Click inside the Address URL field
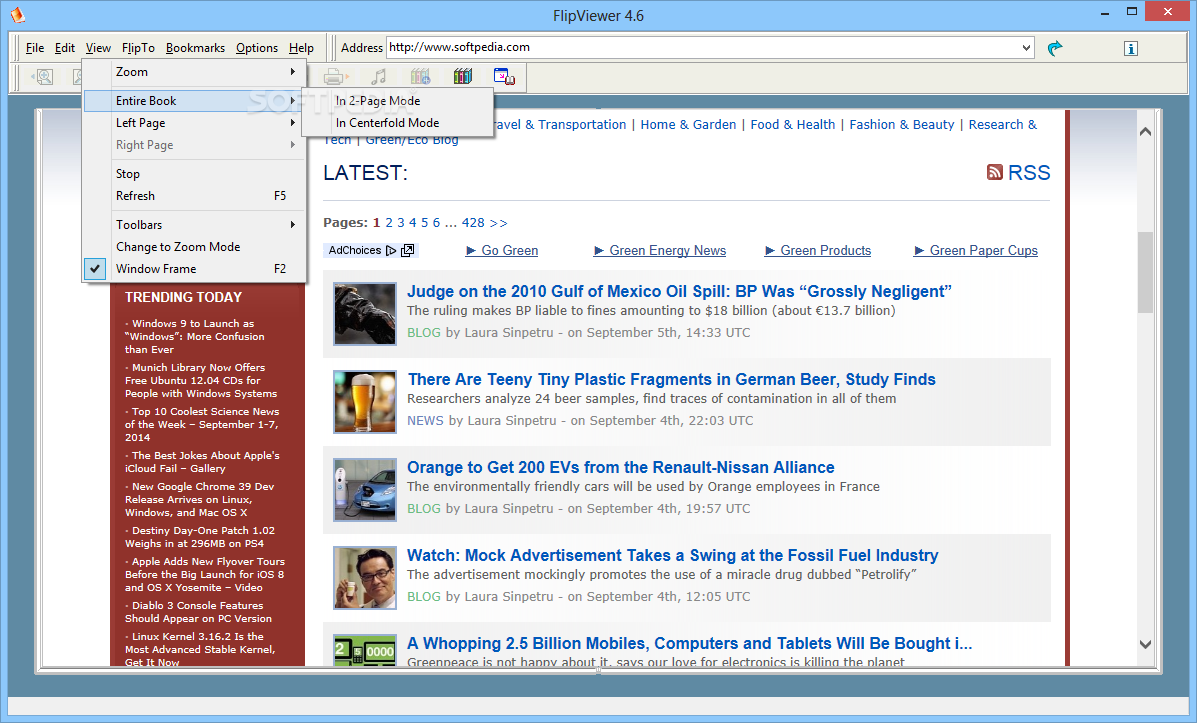Screen dimensions: 1197x723 (702, 47)
